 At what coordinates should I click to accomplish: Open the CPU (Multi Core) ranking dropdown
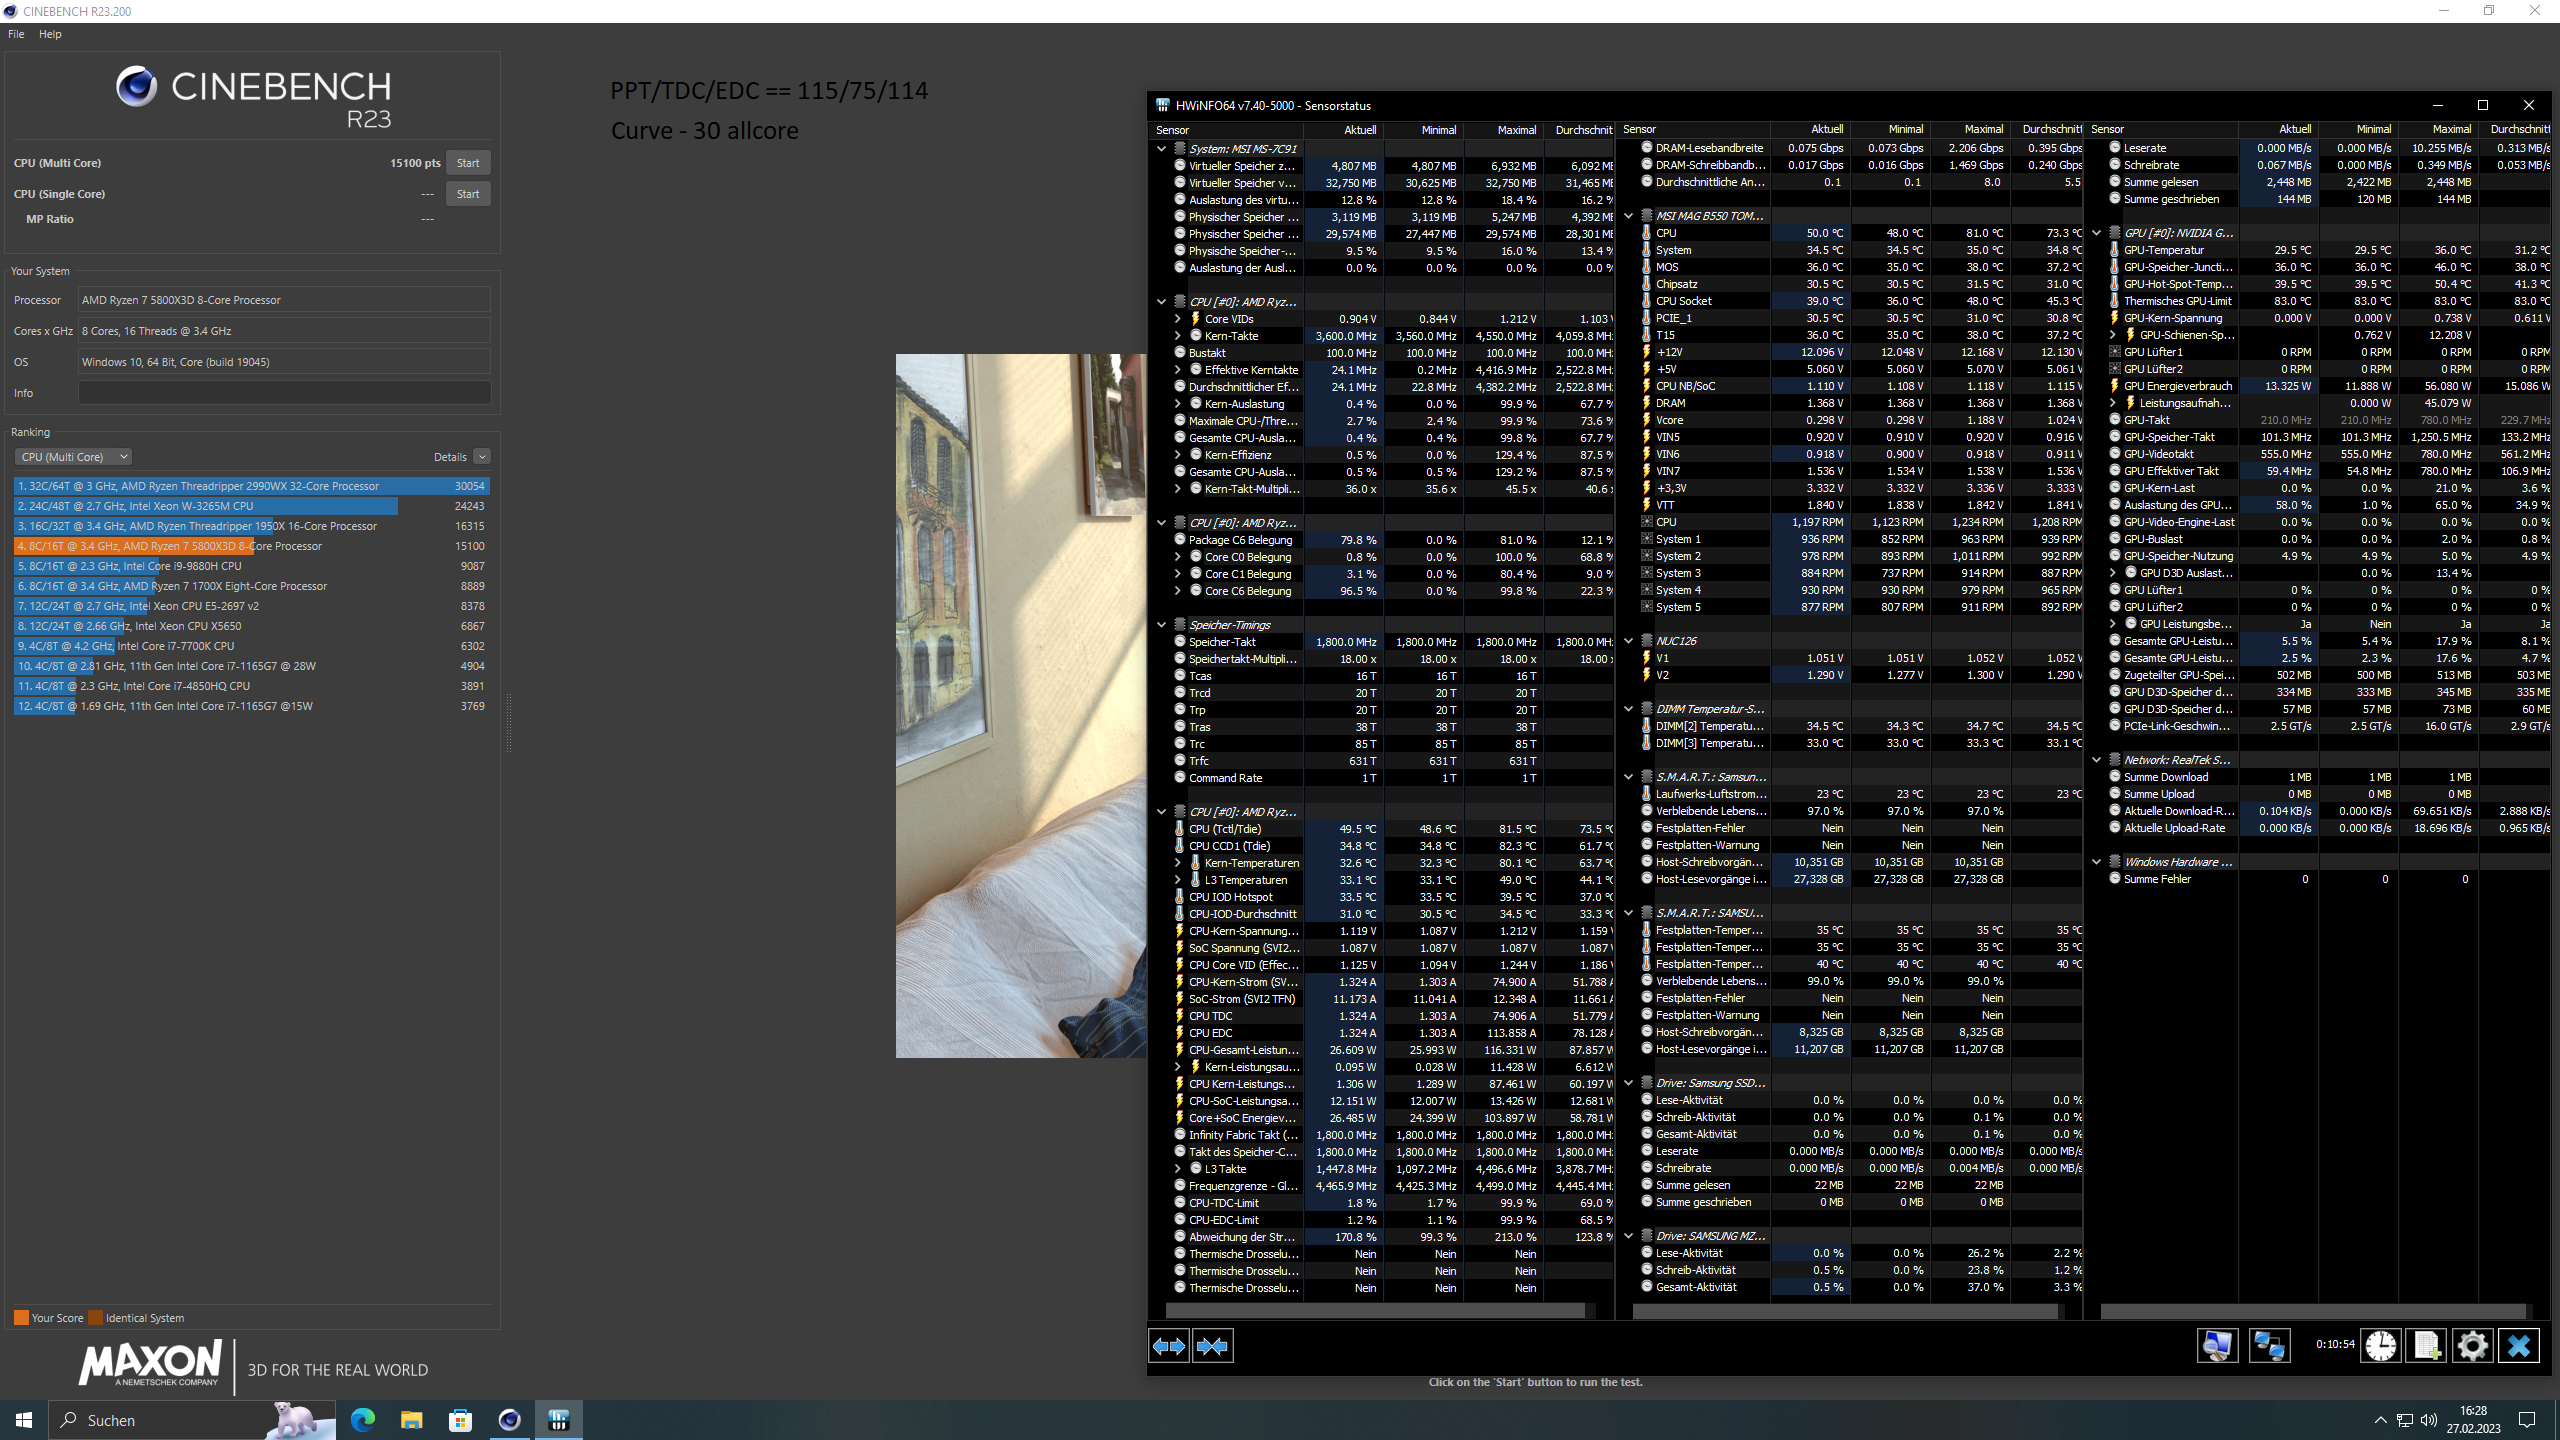pos(73,457)
